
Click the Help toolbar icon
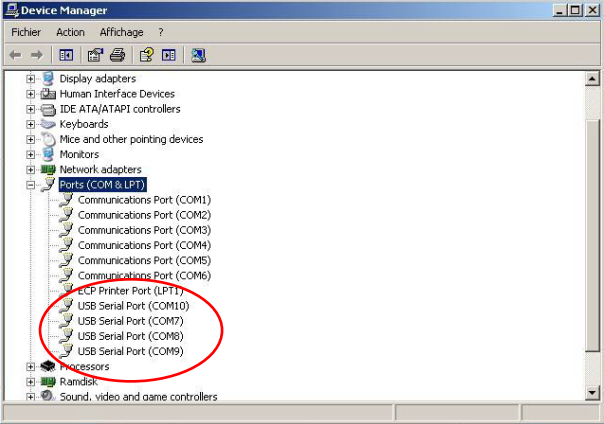point(146,55)
